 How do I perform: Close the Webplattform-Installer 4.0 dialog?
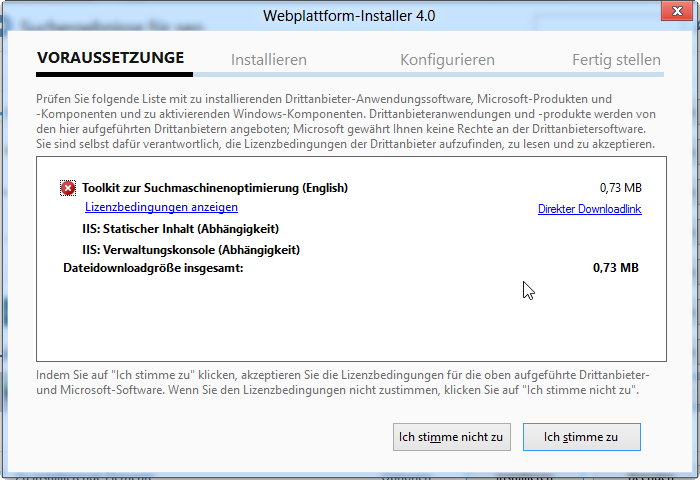pyautogui.click(x=677, y=11)
